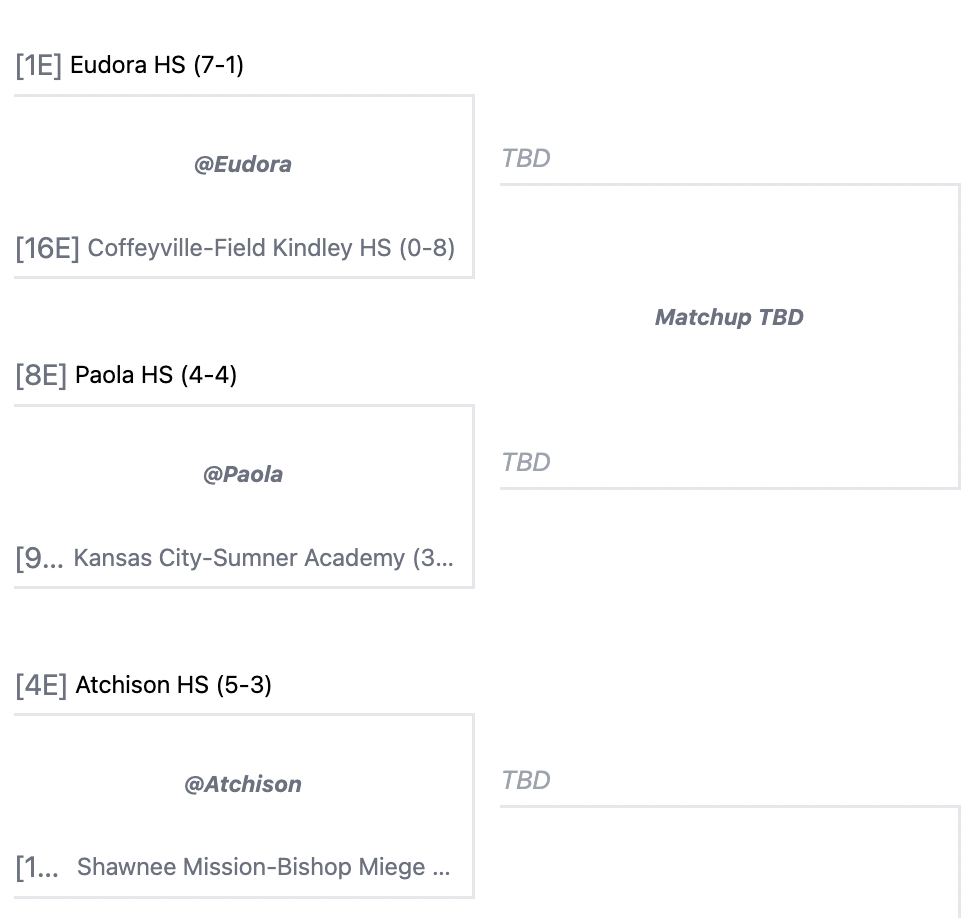Click the [8E] seed label
972x918 pixels.
(41, 375)
